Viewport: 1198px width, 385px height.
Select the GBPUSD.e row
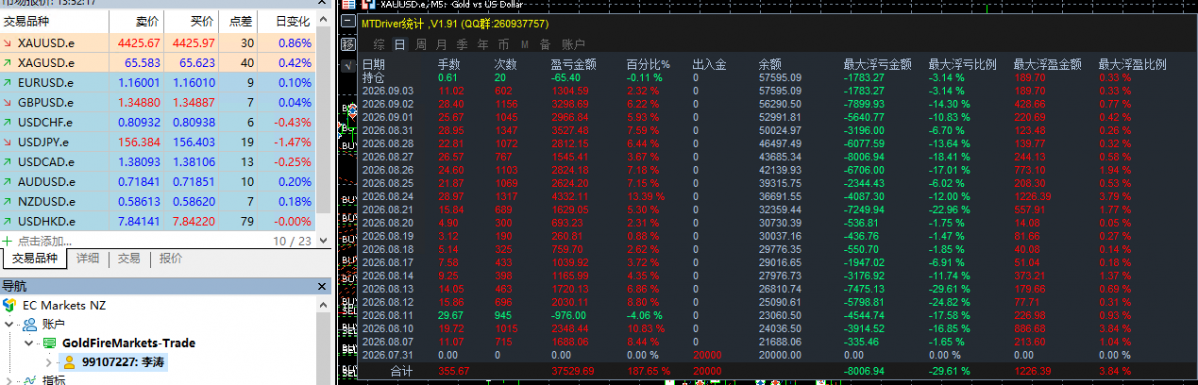click(x=157, y=102)
